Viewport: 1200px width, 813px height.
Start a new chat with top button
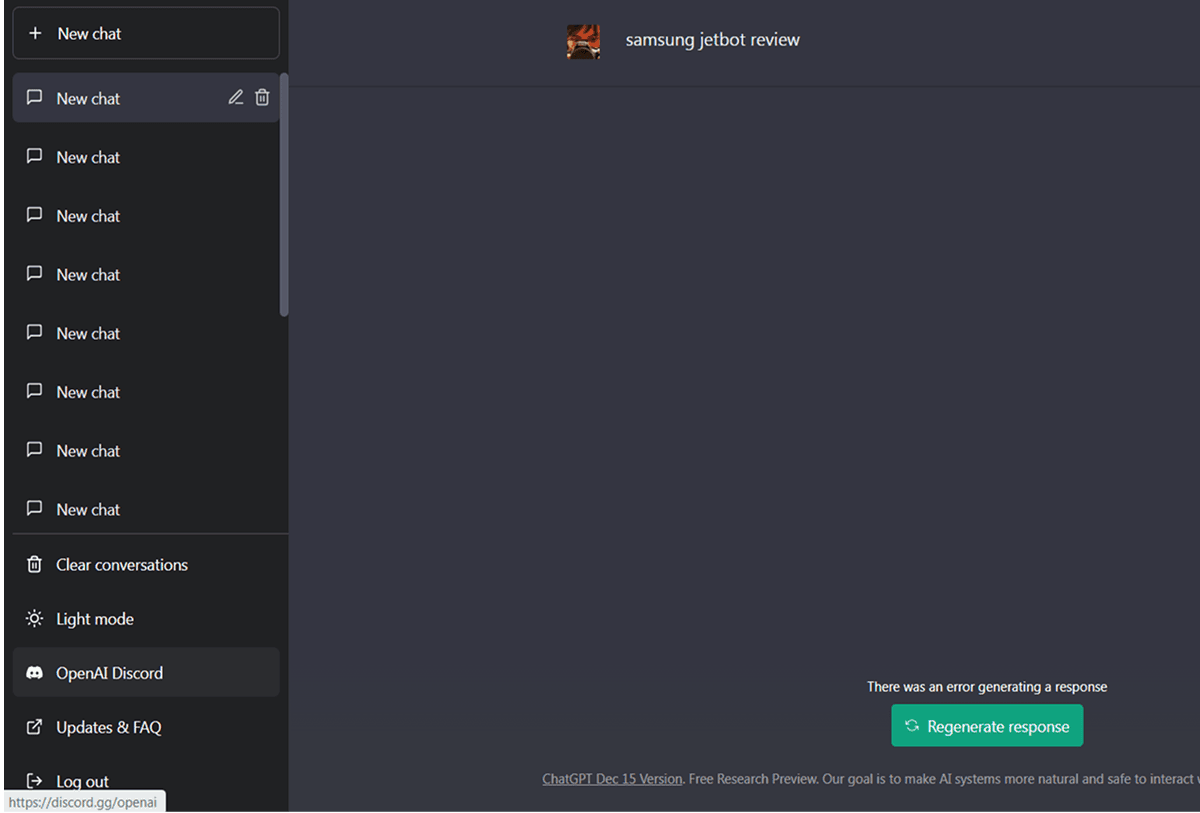146,34
